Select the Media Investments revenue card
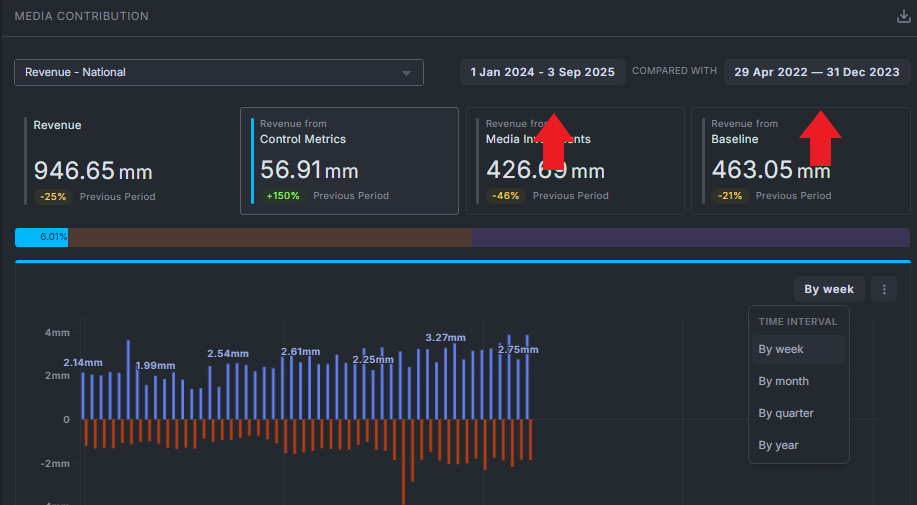 (575, 161)
